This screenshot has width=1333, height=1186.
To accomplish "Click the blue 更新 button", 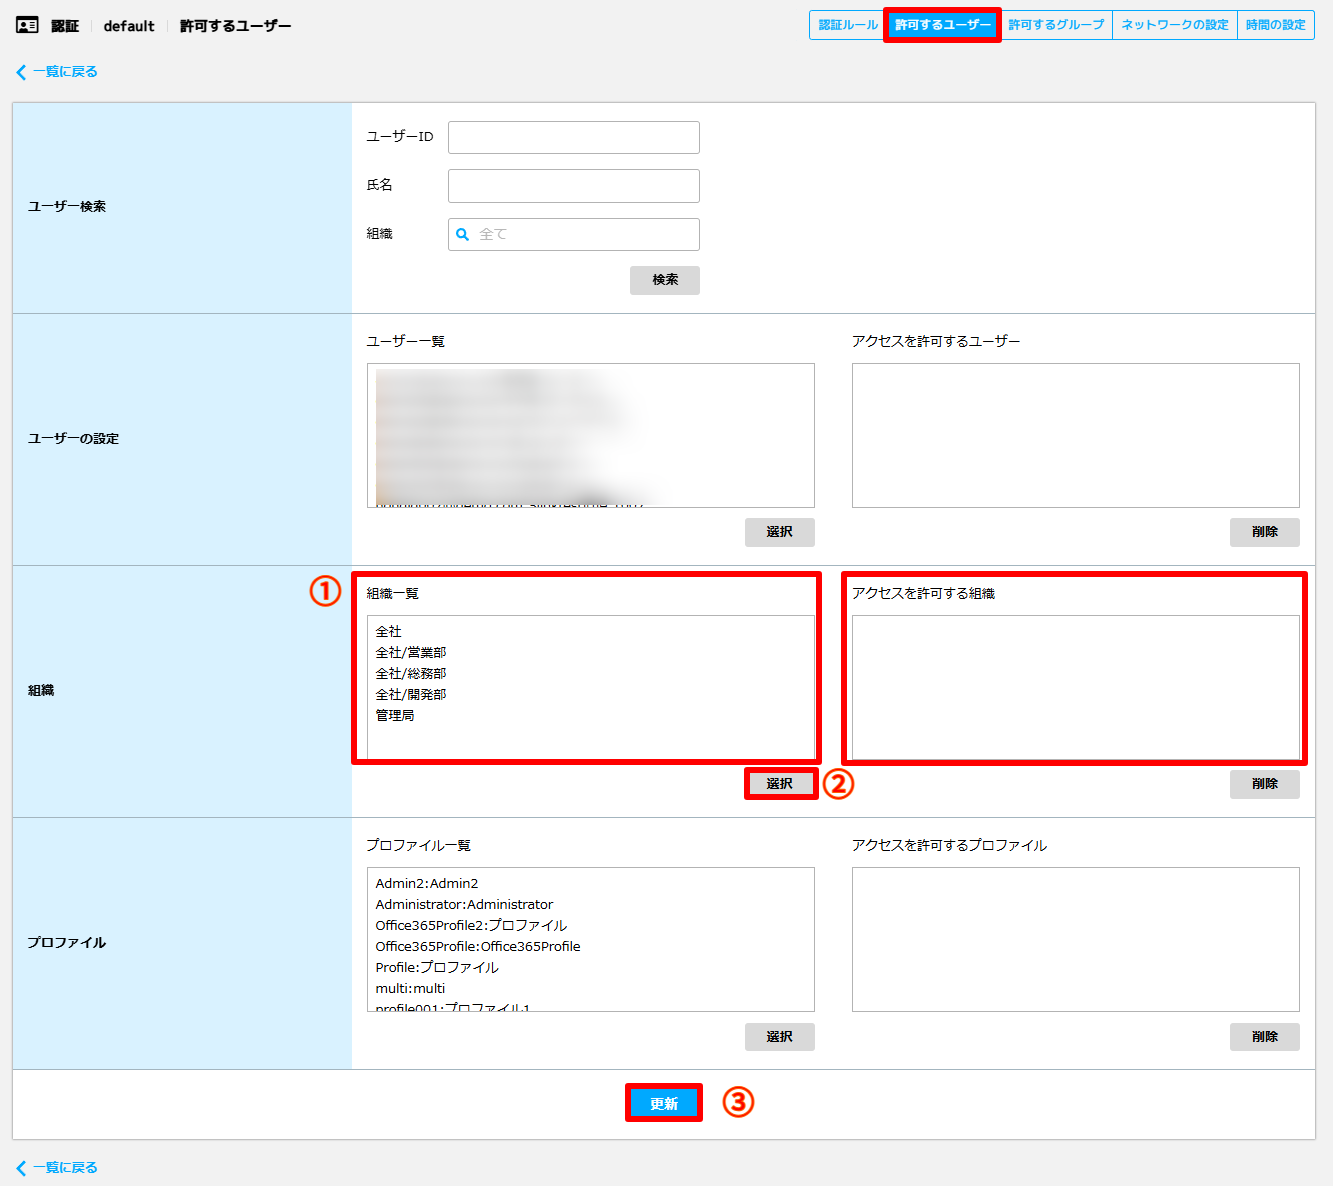I will coord(664,1103).
